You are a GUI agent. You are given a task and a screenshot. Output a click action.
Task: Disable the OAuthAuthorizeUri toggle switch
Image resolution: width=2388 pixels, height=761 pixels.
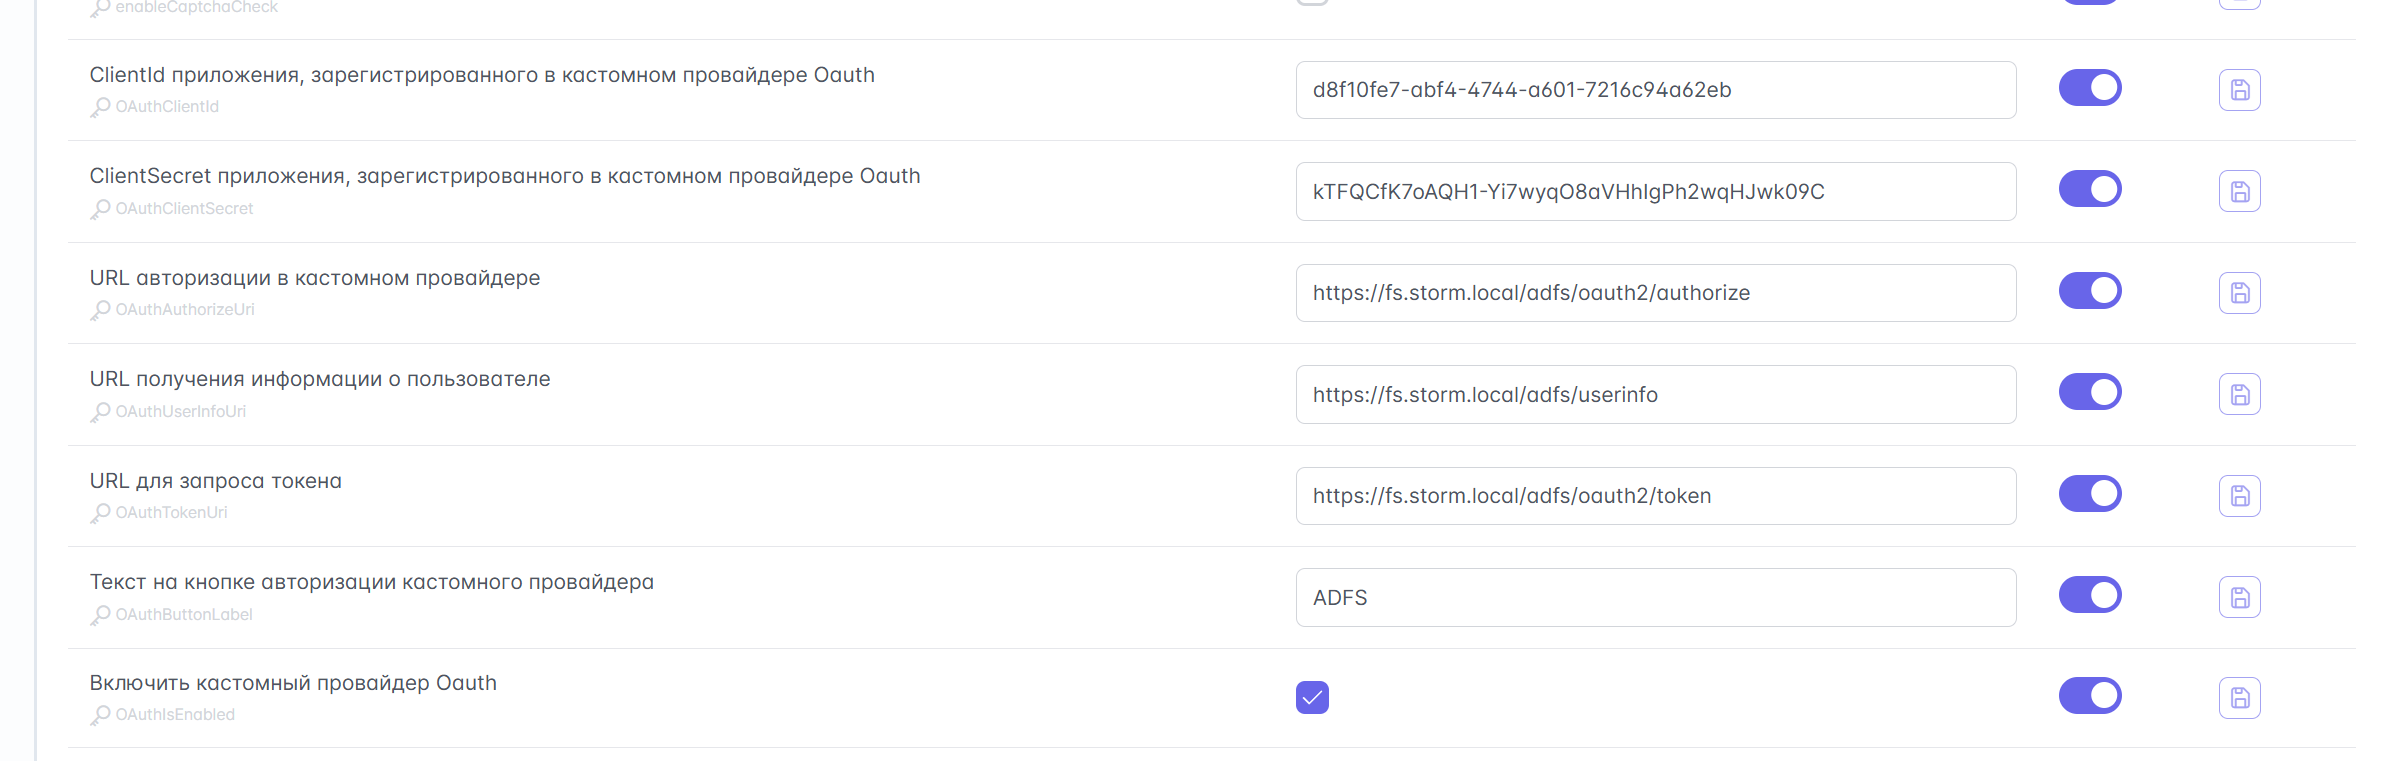(2089, 291)
